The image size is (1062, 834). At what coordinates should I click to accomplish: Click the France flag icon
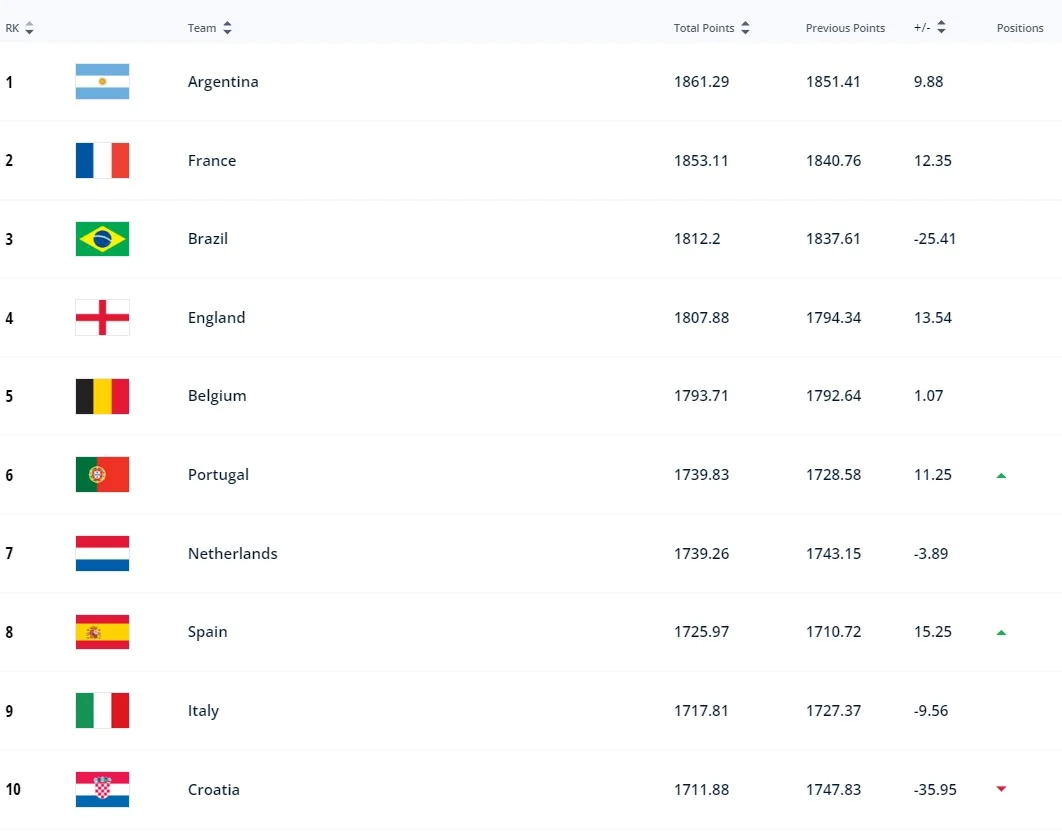click(x=102, y=161)
